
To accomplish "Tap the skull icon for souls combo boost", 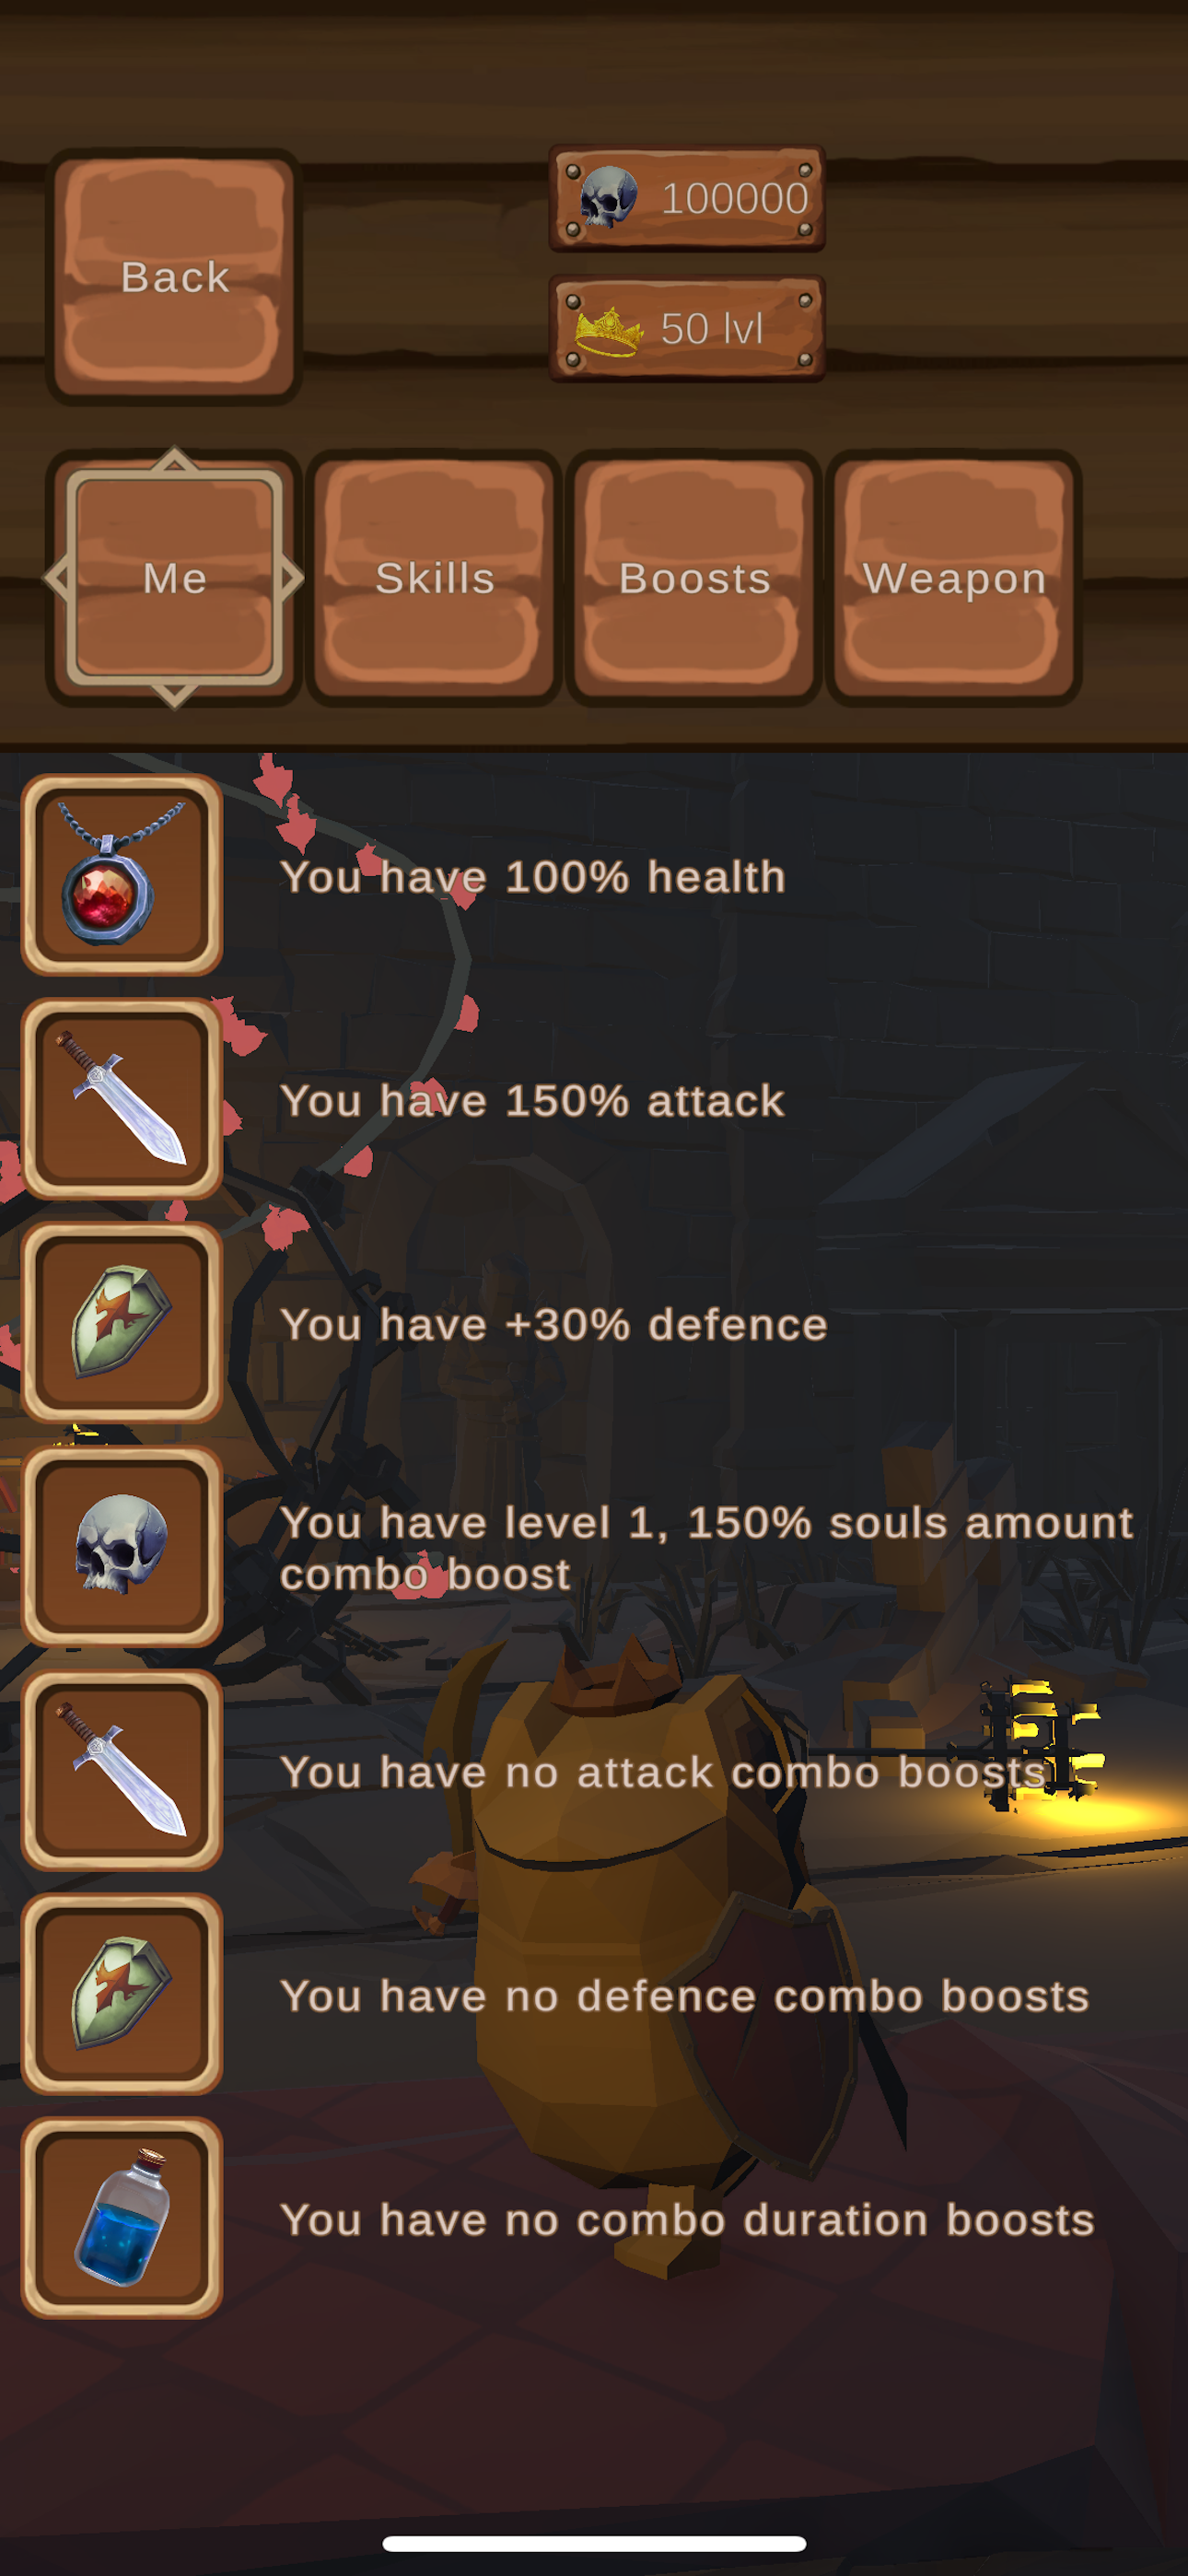I will pos(122,1547).
